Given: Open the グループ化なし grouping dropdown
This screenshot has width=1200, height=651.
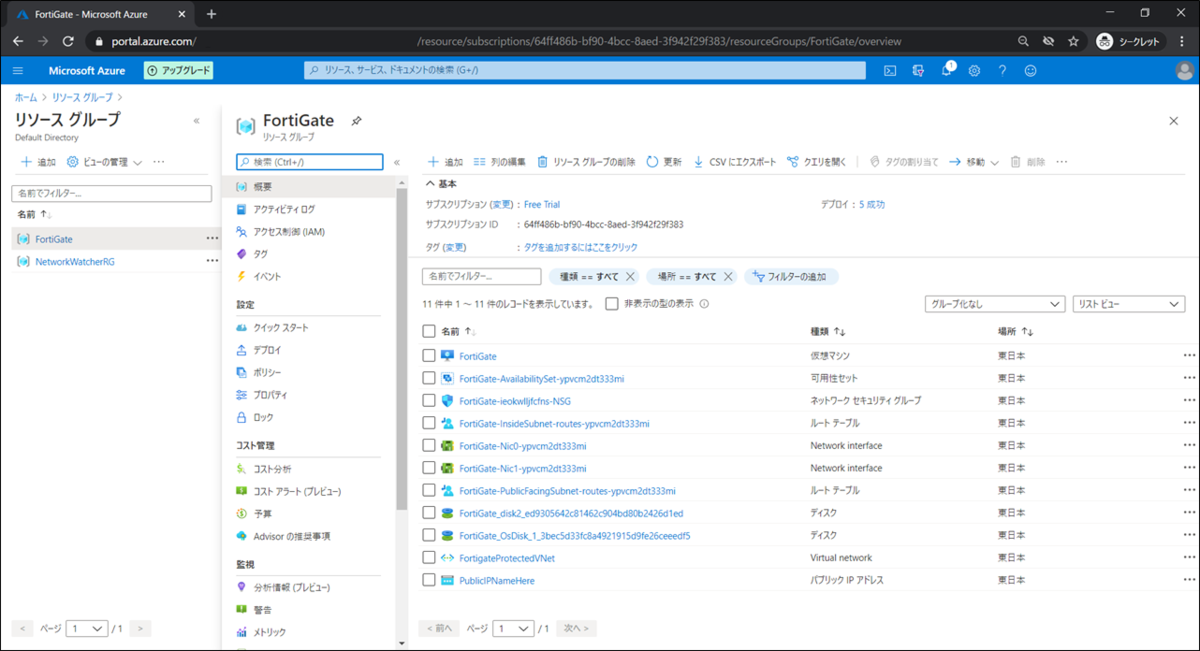Looking at the screenshot, I should coord(995,304).
